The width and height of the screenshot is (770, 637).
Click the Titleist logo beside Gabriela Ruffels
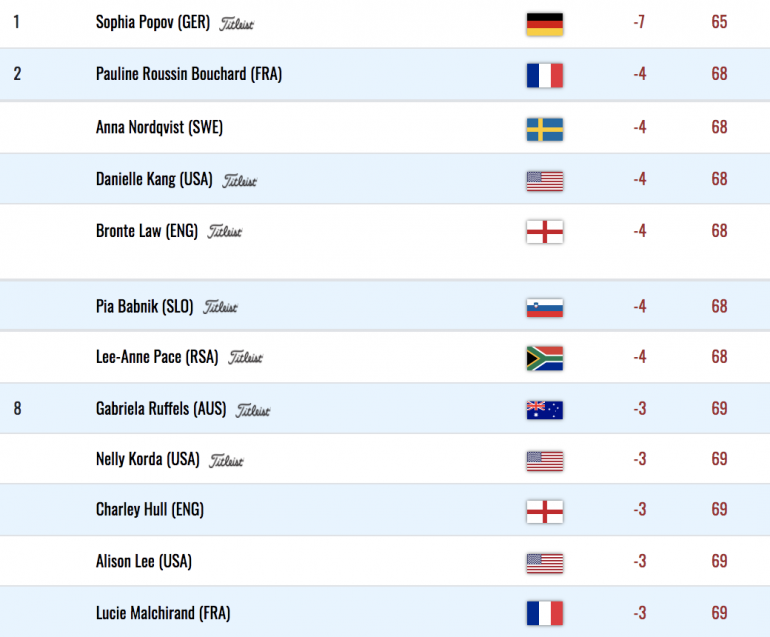point(253,409)
